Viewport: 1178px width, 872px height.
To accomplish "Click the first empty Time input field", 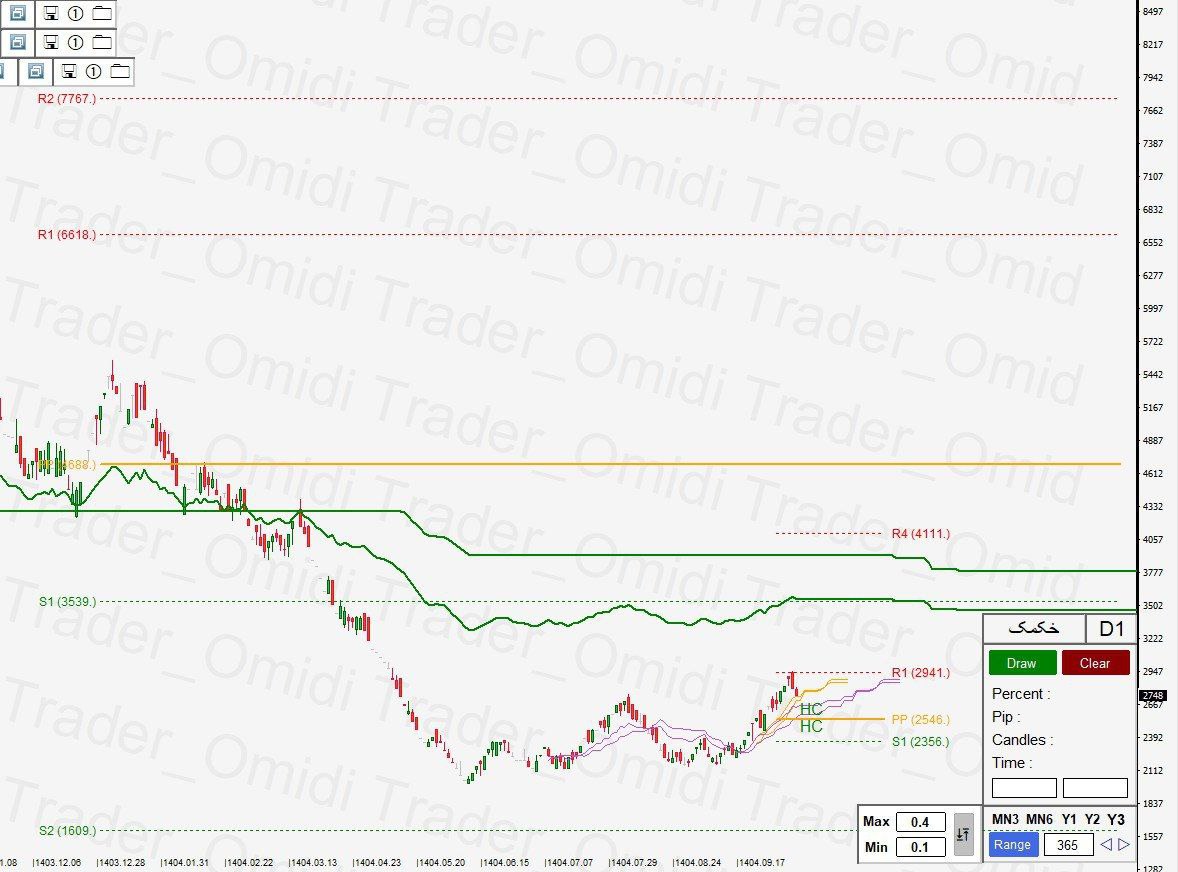I will pyautogui.click(x=1024, y=787).
